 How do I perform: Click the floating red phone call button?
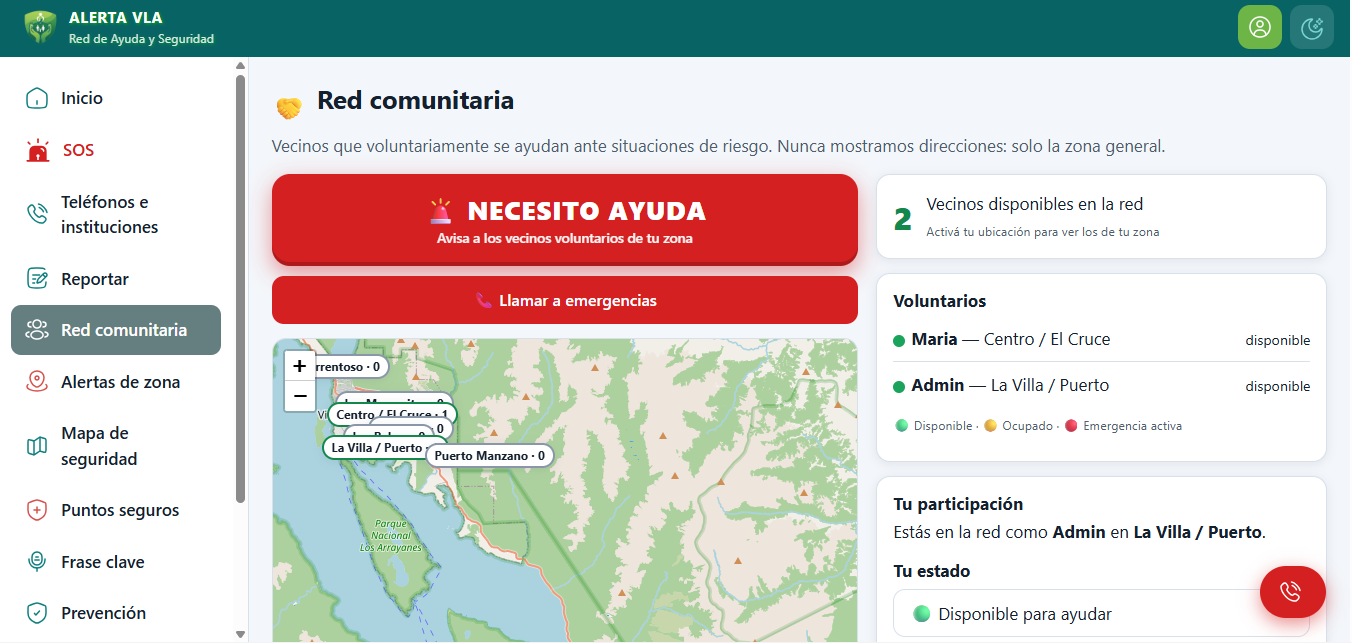tap(1292, 592)
